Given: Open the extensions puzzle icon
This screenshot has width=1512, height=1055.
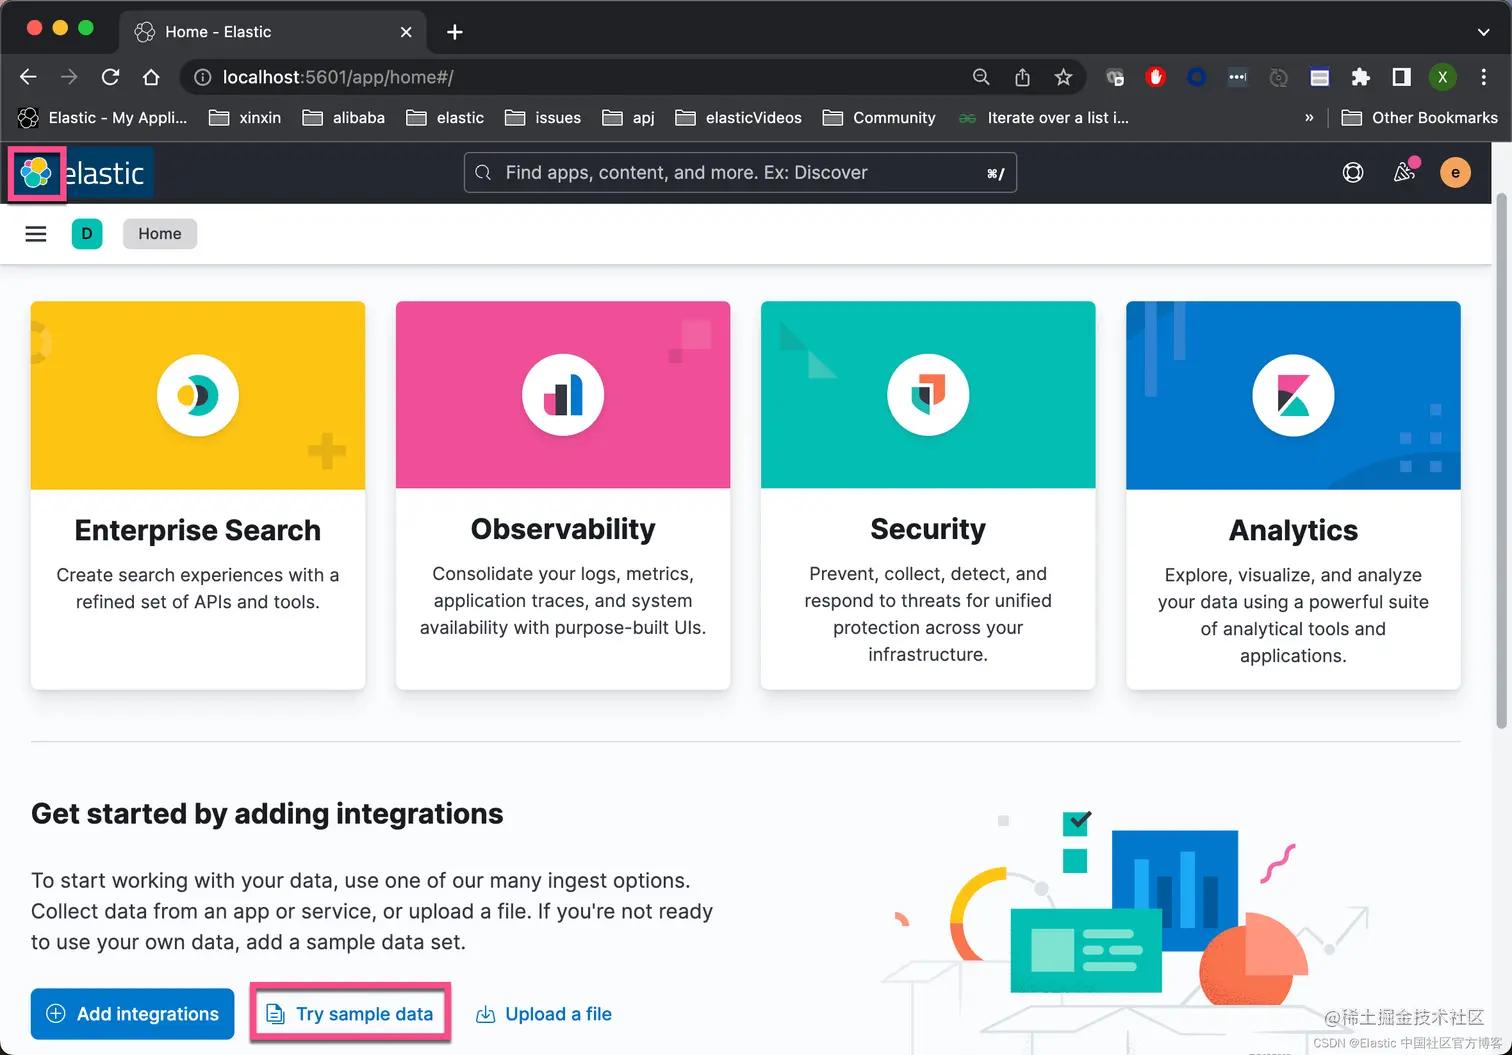Looking at the screenshot, I should (1360, 77).
